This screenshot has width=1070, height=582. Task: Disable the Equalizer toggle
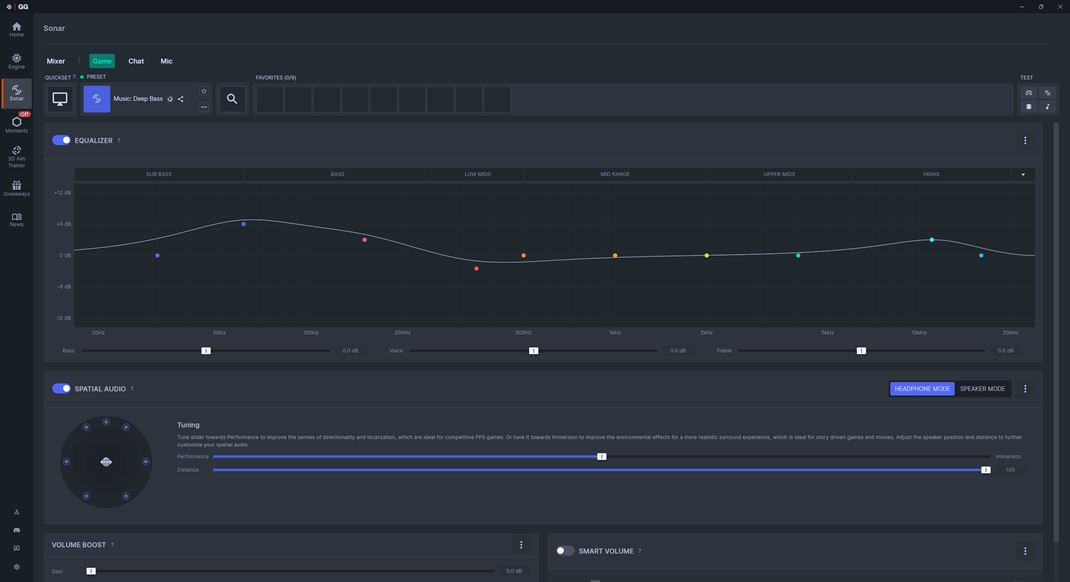click(61, 140)
